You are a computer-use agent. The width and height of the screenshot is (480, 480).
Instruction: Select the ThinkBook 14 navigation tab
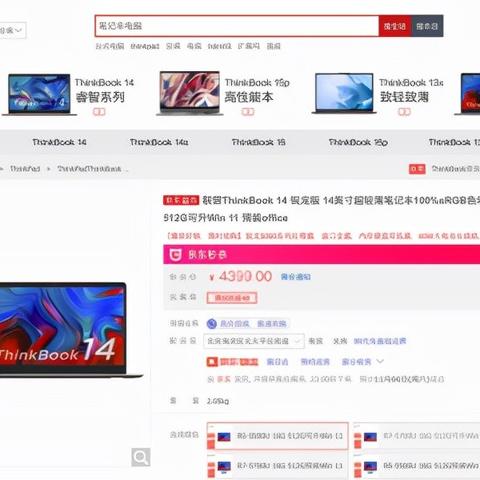click(x=59, y=142)
